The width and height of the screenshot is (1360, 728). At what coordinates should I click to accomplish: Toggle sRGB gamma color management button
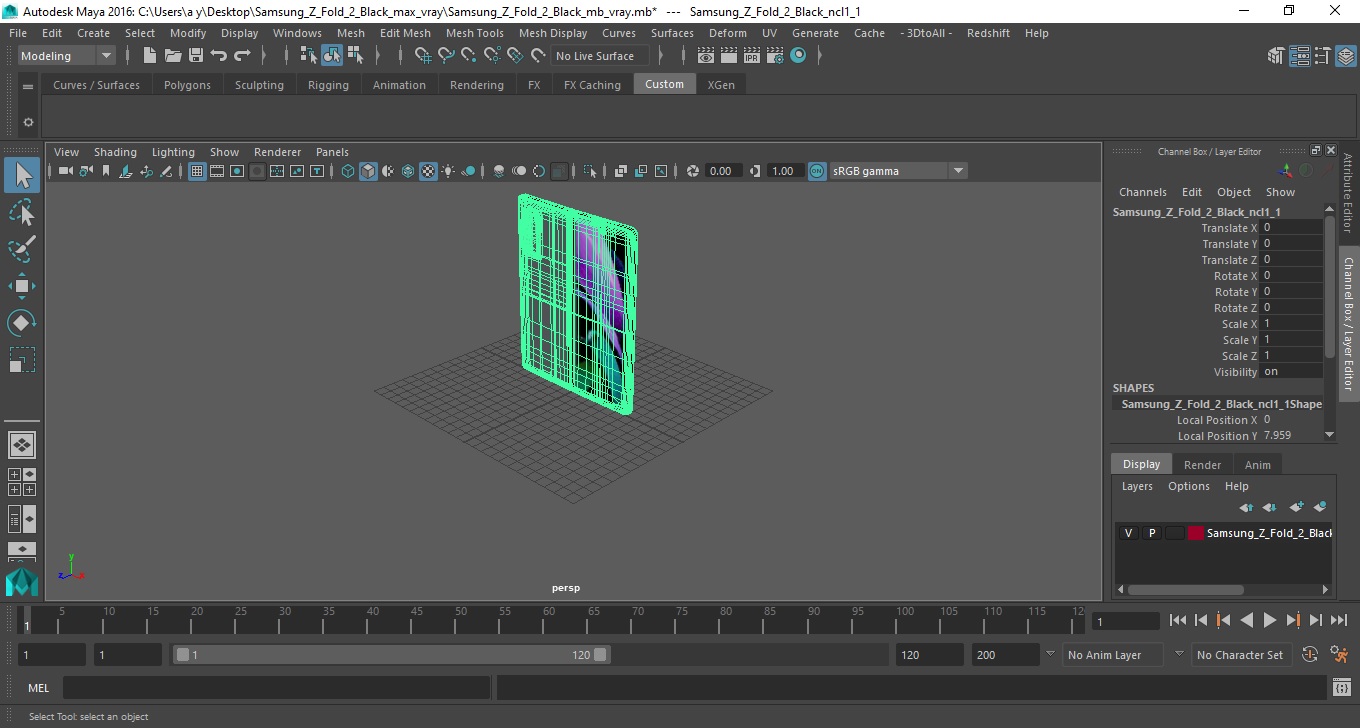[x=817, y=171]
